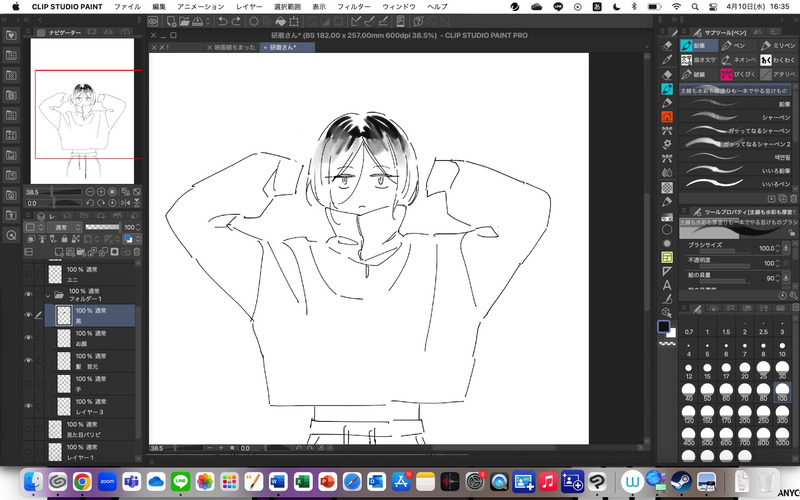Step the ink amount 90 value
The height and width of the screenshot is (500, 800).
click(778, 279)
